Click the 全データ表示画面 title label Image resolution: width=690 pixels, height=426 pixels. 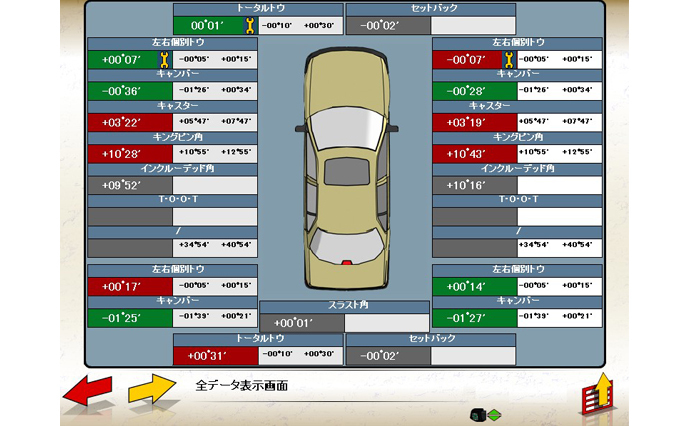tap(241, 385)
